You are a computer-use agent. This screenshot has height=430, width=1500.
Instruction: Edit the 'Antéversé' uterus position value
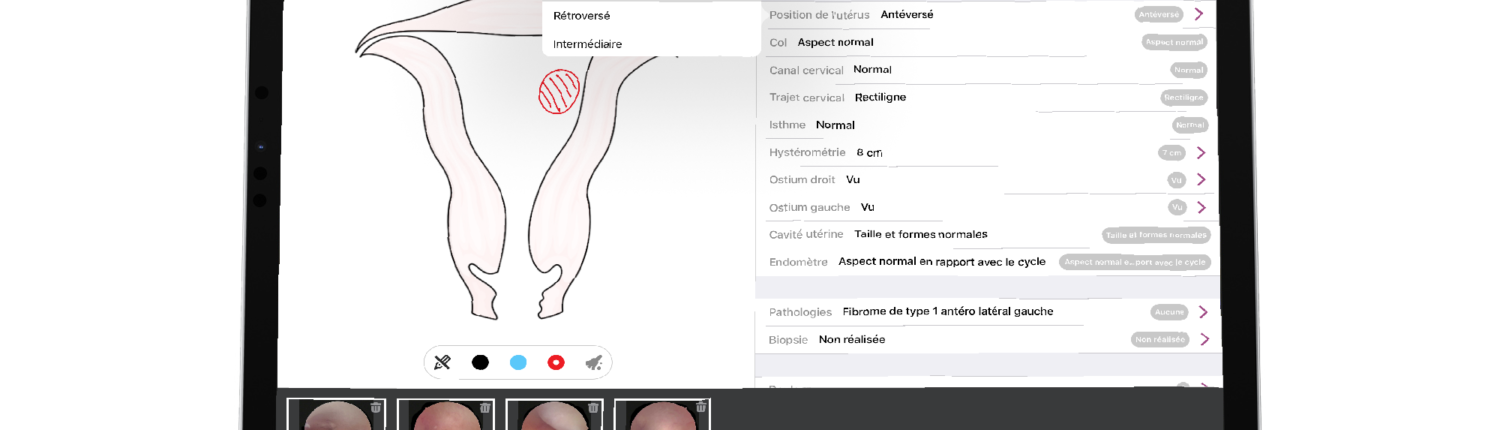[907, 14]
